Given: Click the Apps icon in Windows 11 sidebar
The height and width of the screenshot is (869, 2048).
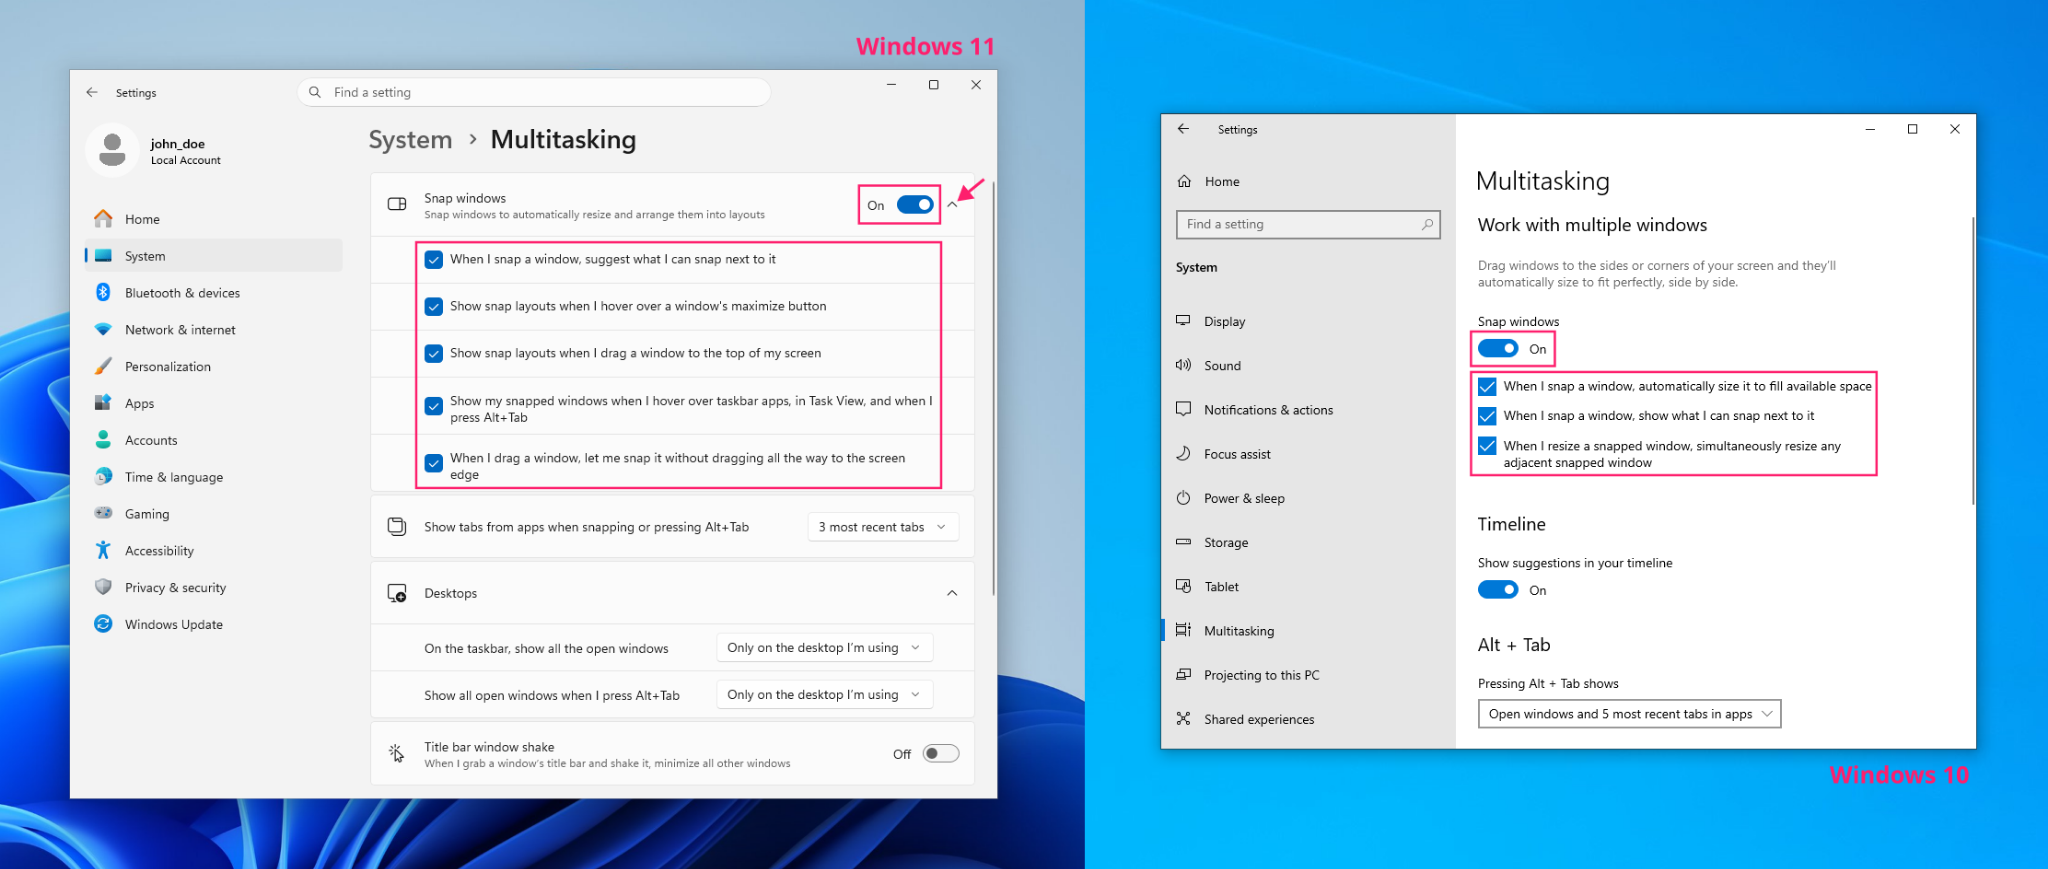Looking at the screenshot, I should click(103, 404).
